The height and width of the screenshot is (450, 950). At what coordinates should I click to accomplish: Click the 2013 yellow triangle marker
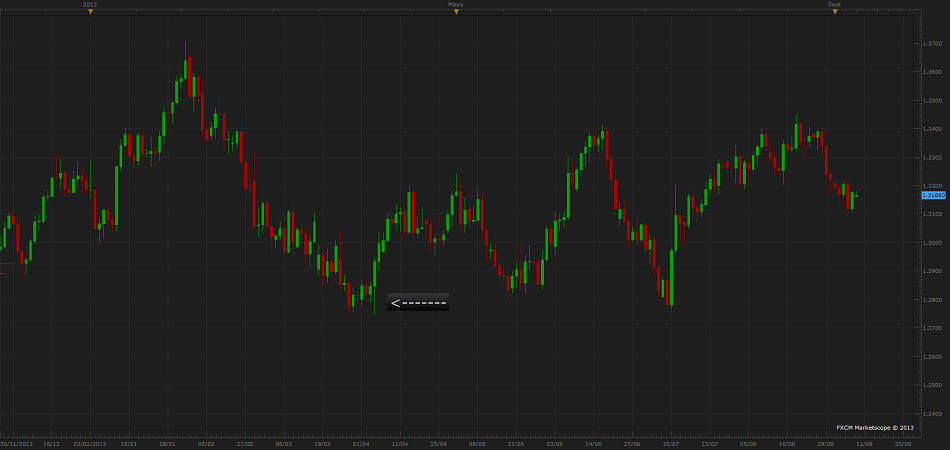pos(90,11)
